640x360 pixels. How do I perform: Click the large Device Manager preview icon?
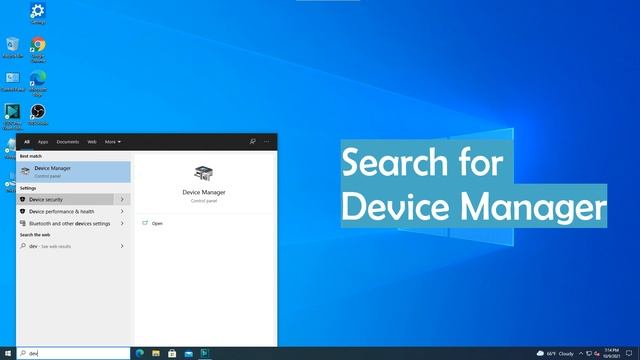(204, 173)
